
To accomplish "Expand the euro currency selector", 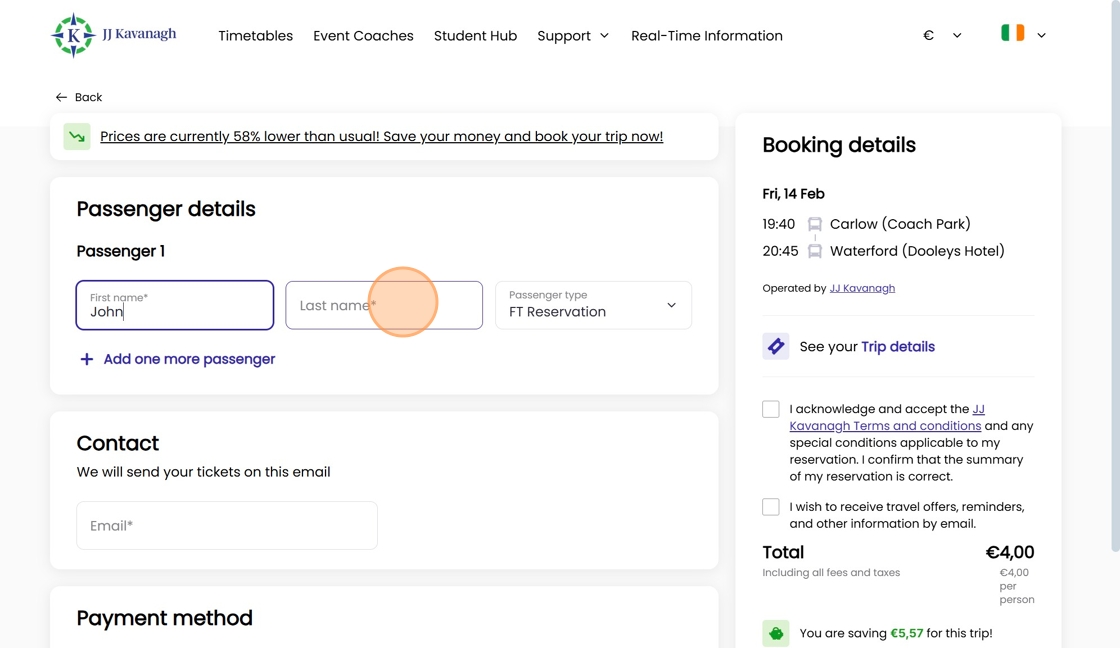I will click(x=941, y=35).
